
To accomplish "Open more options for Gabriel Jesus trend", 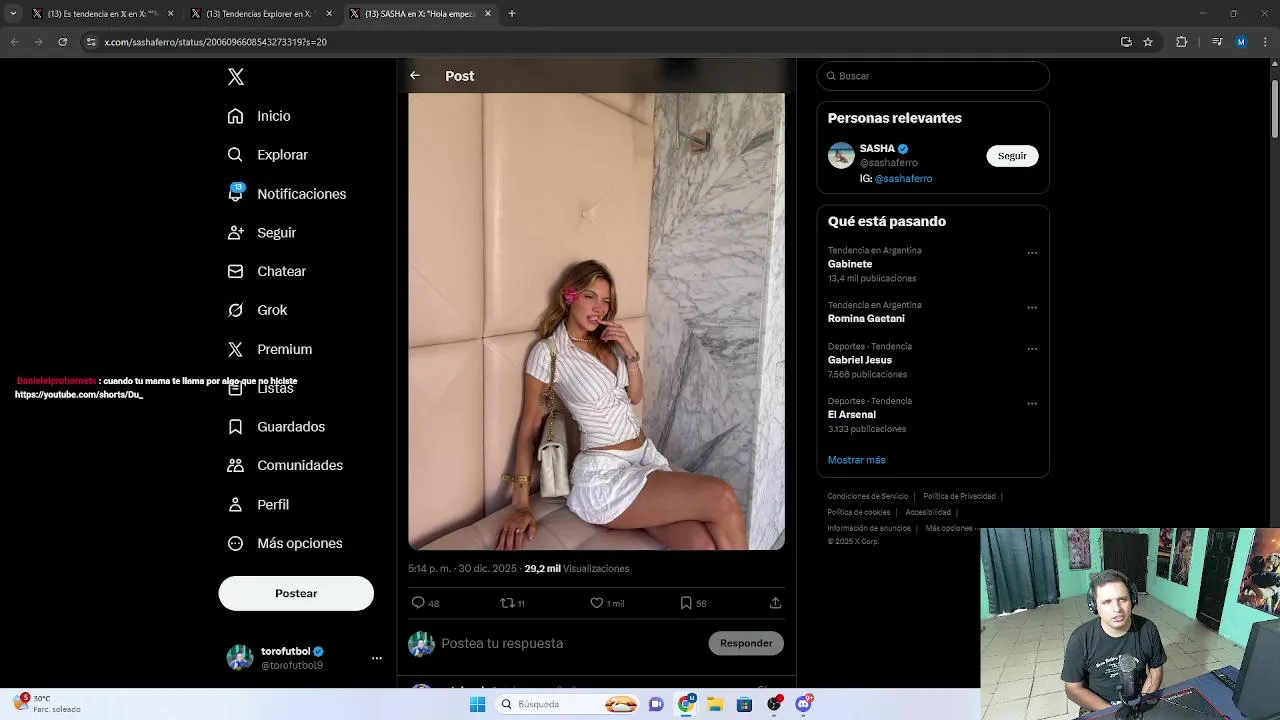I will tap(1032, 349).
